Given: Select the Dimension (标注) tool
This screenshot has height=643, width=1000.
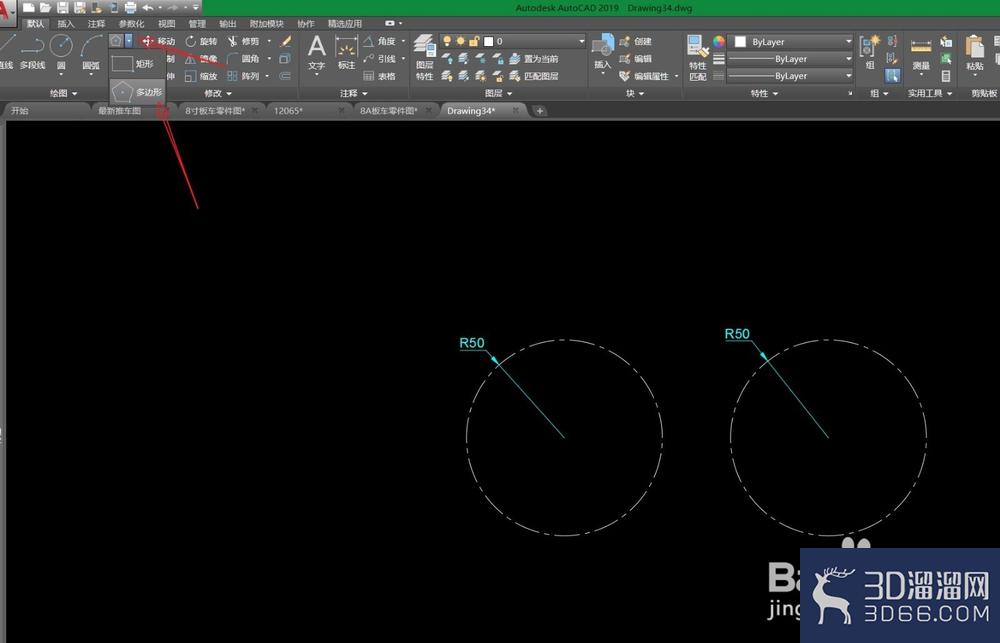Looking at the screenshot, I should pyautogui.click(x=346, y=52).
